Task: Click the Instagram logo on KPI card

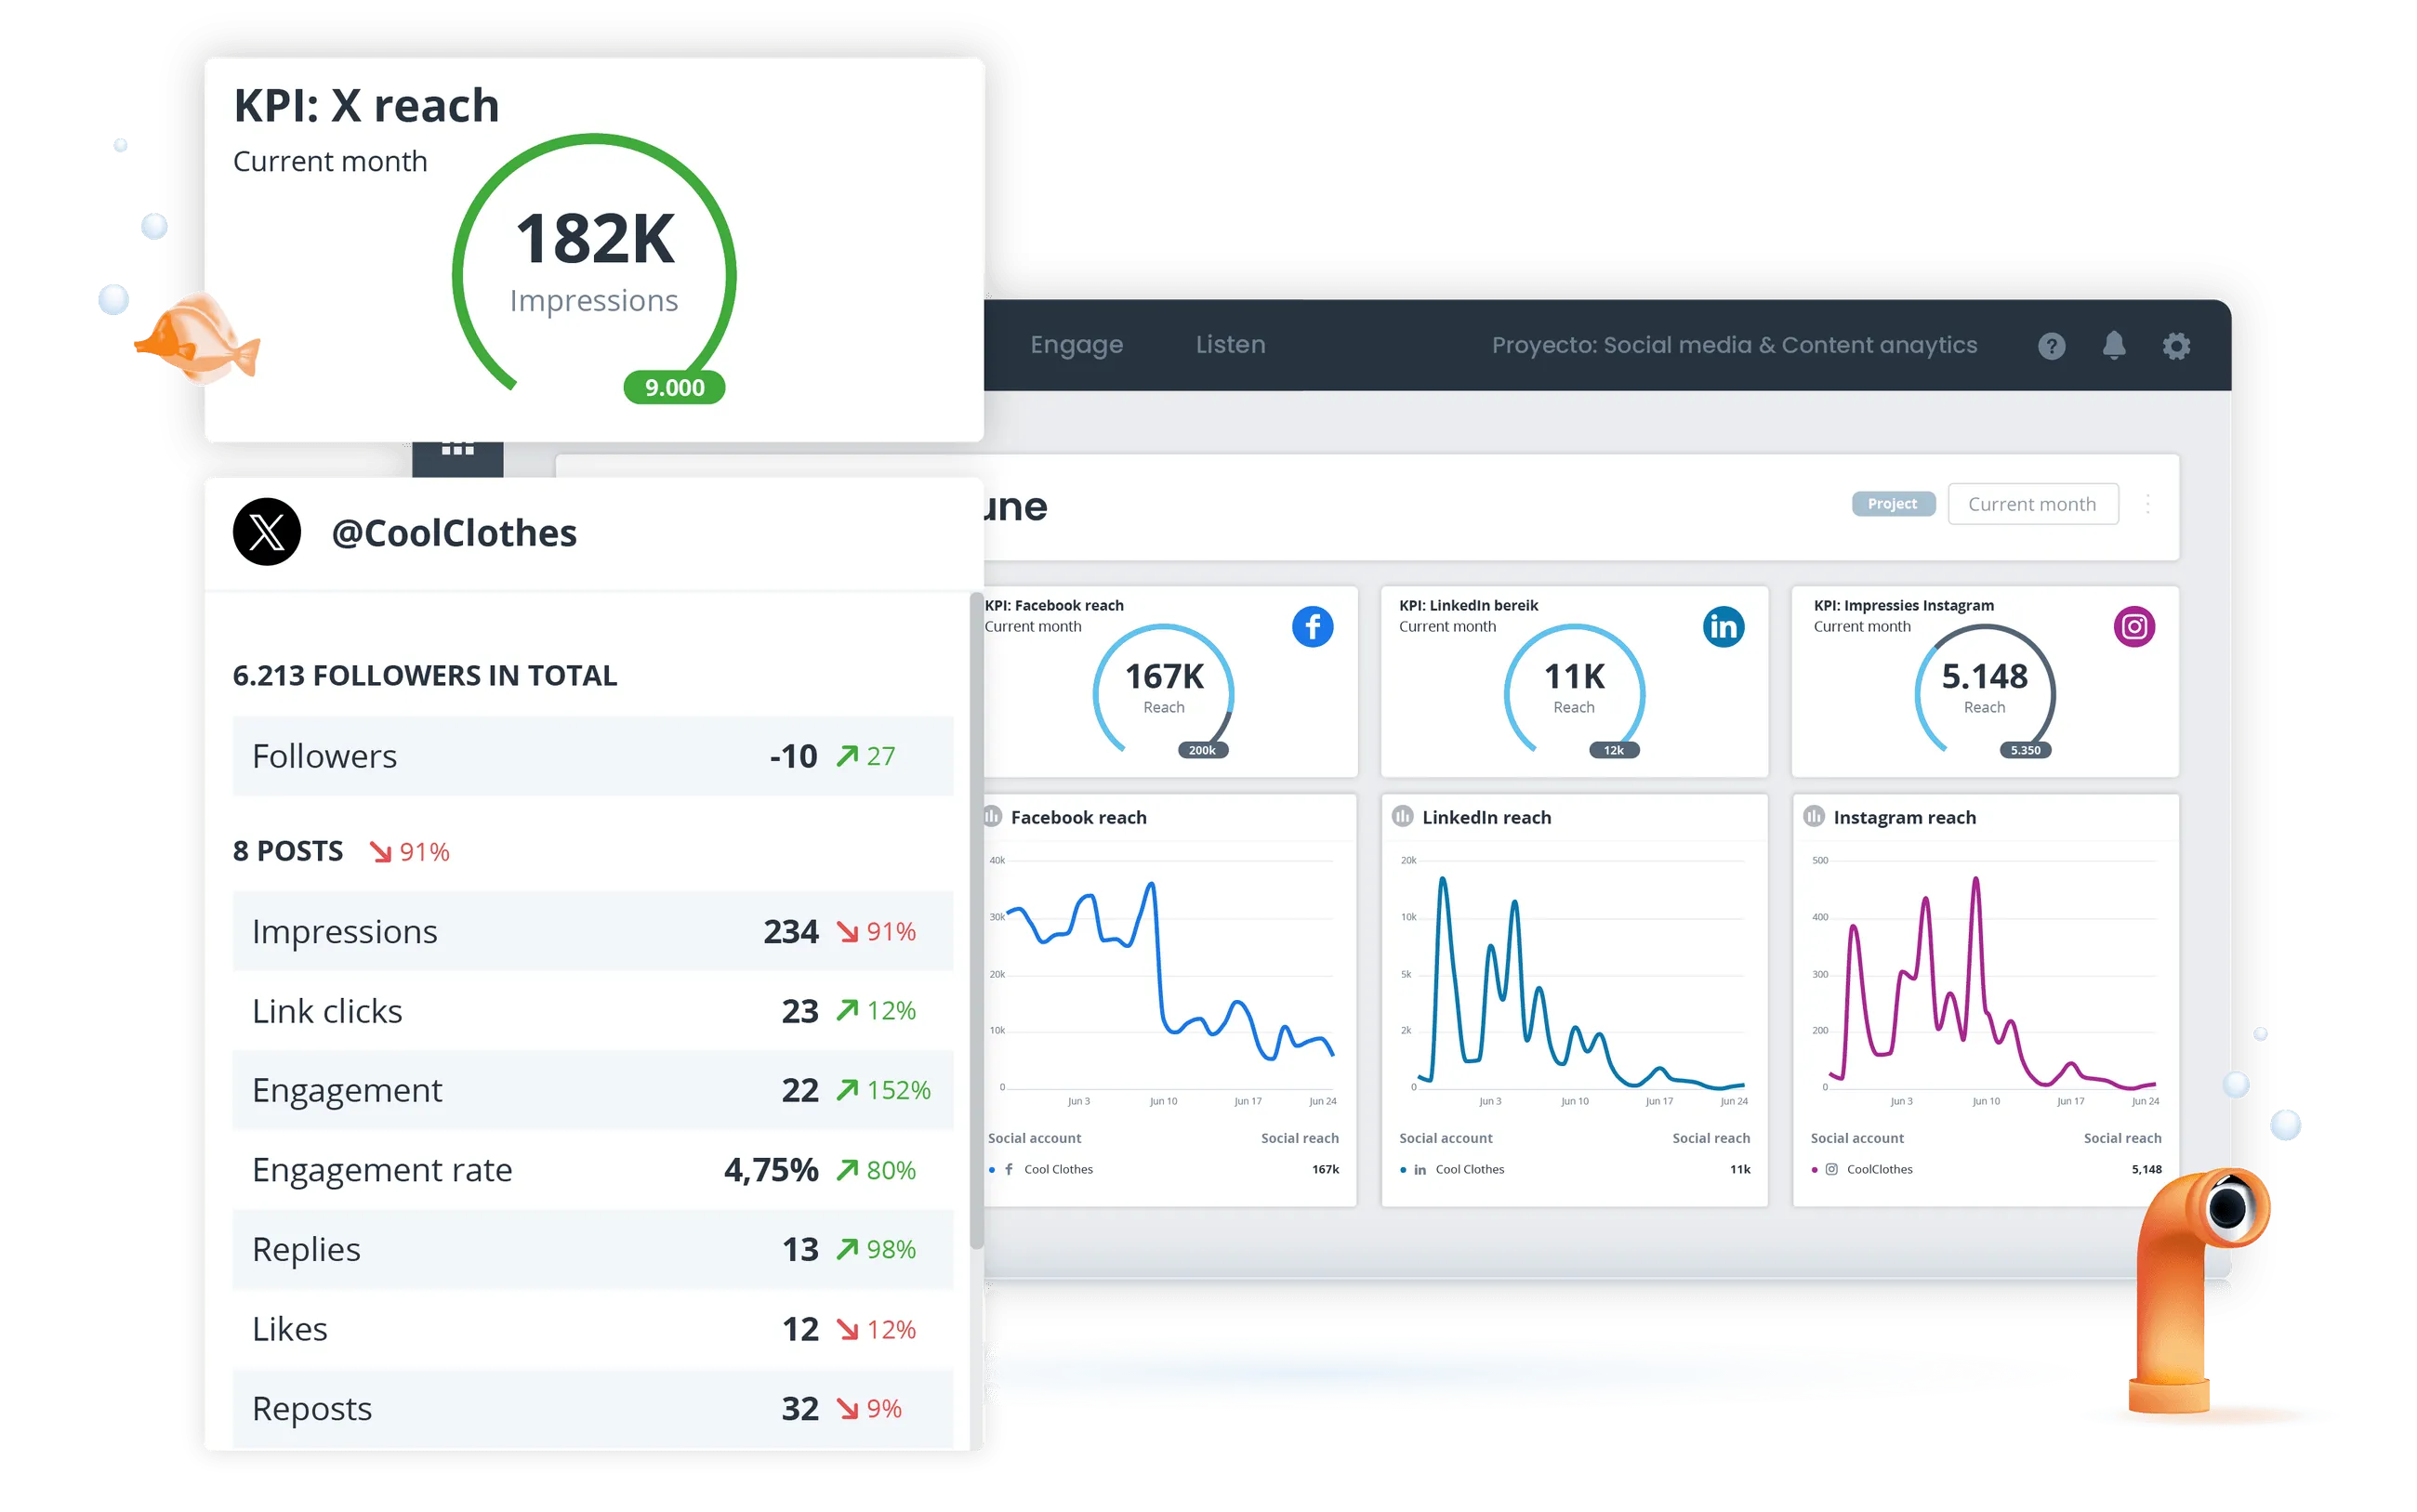Action: point(2133,627)
